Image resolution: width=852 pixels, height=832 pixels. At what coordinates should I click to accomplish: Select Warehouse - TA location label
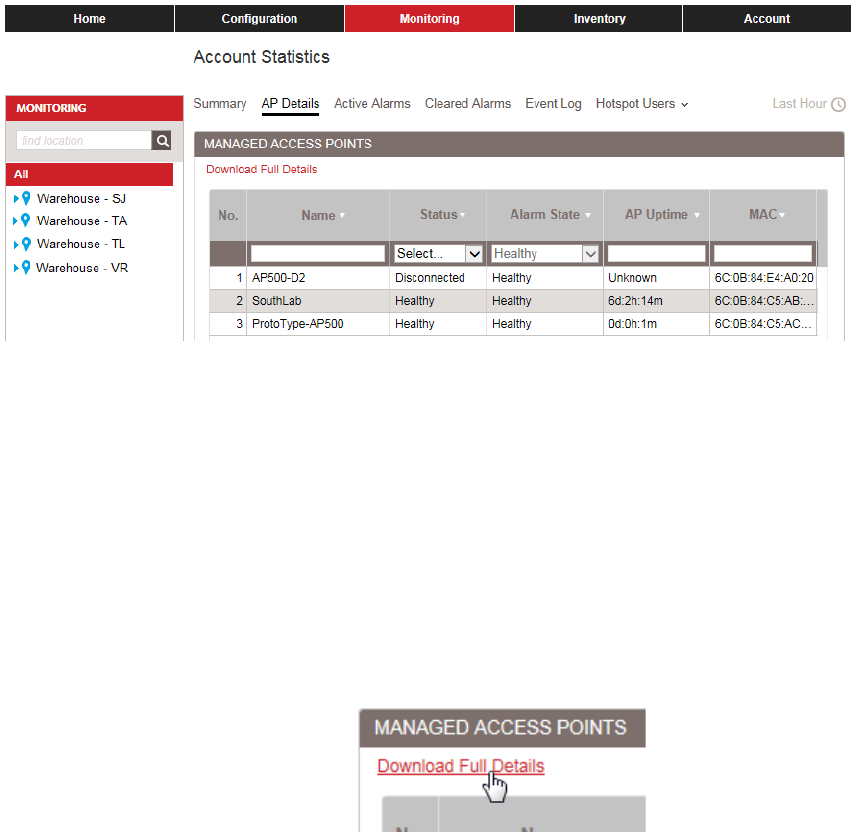pyautogui.click(x=82, y=221)
